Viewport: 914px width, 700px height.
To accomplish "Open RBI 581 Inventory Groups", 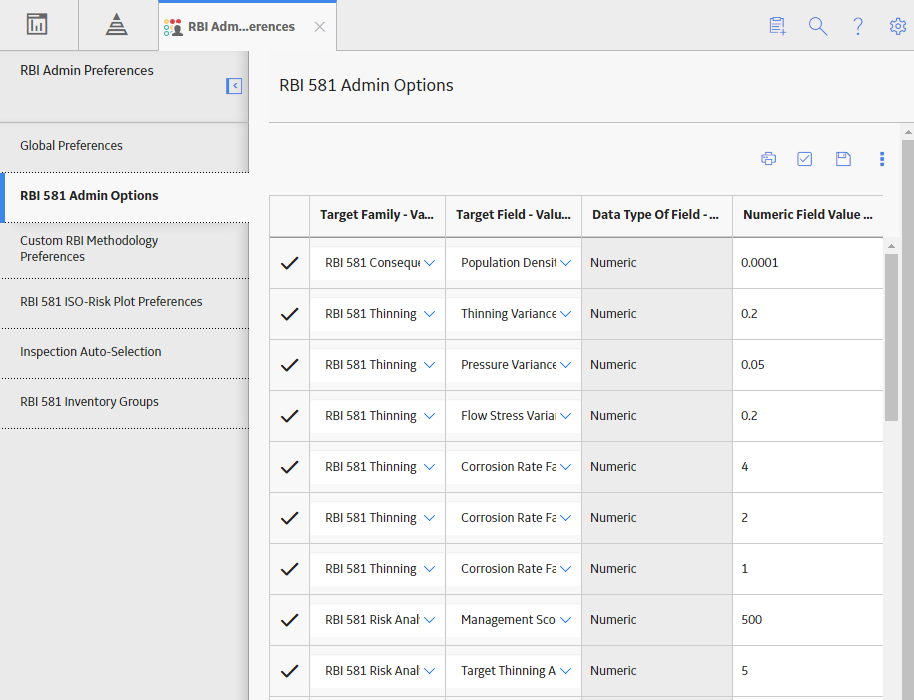I will pos(124,402).
